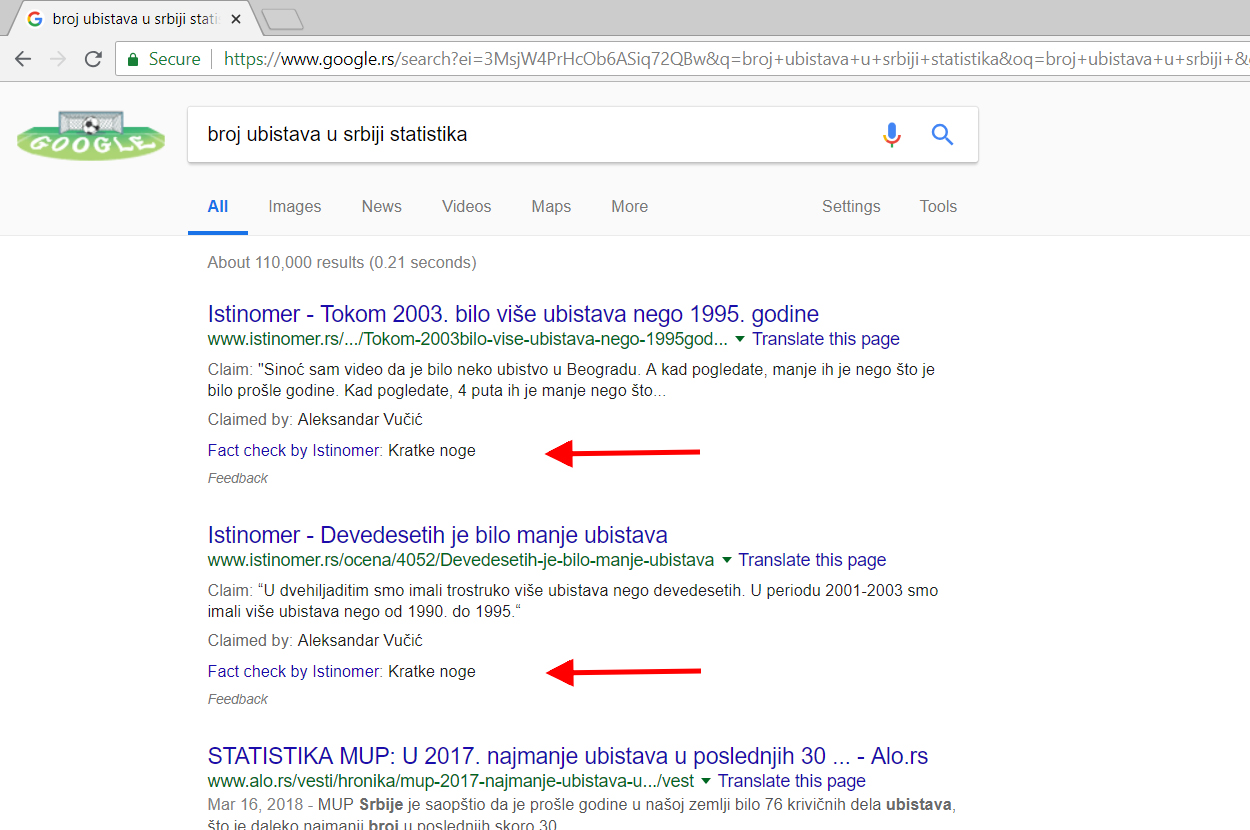Reload the page with refresh icon

93,59
